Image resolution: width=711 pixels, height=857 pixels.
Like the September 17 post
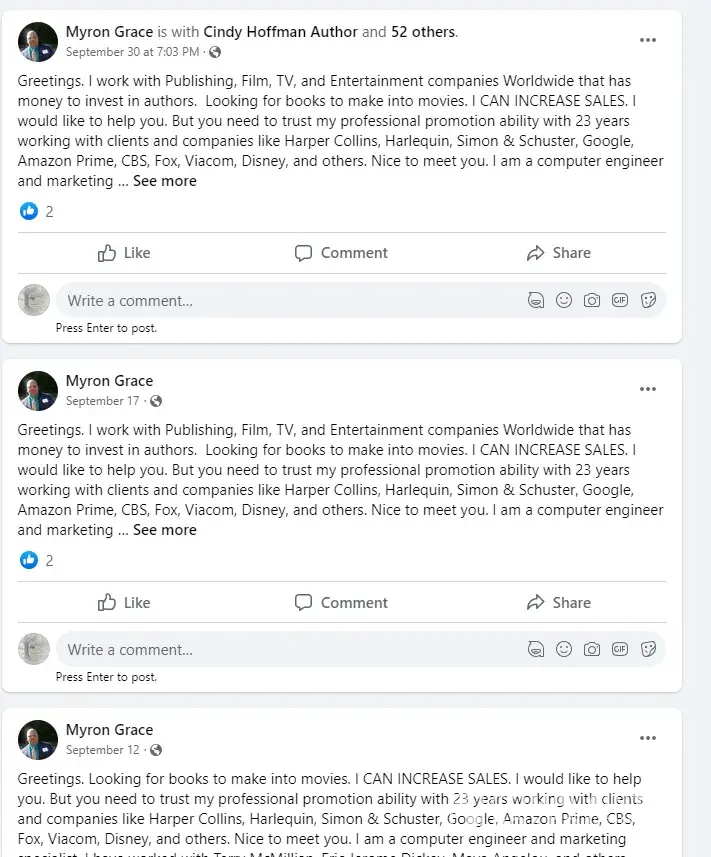coord(124,602)
